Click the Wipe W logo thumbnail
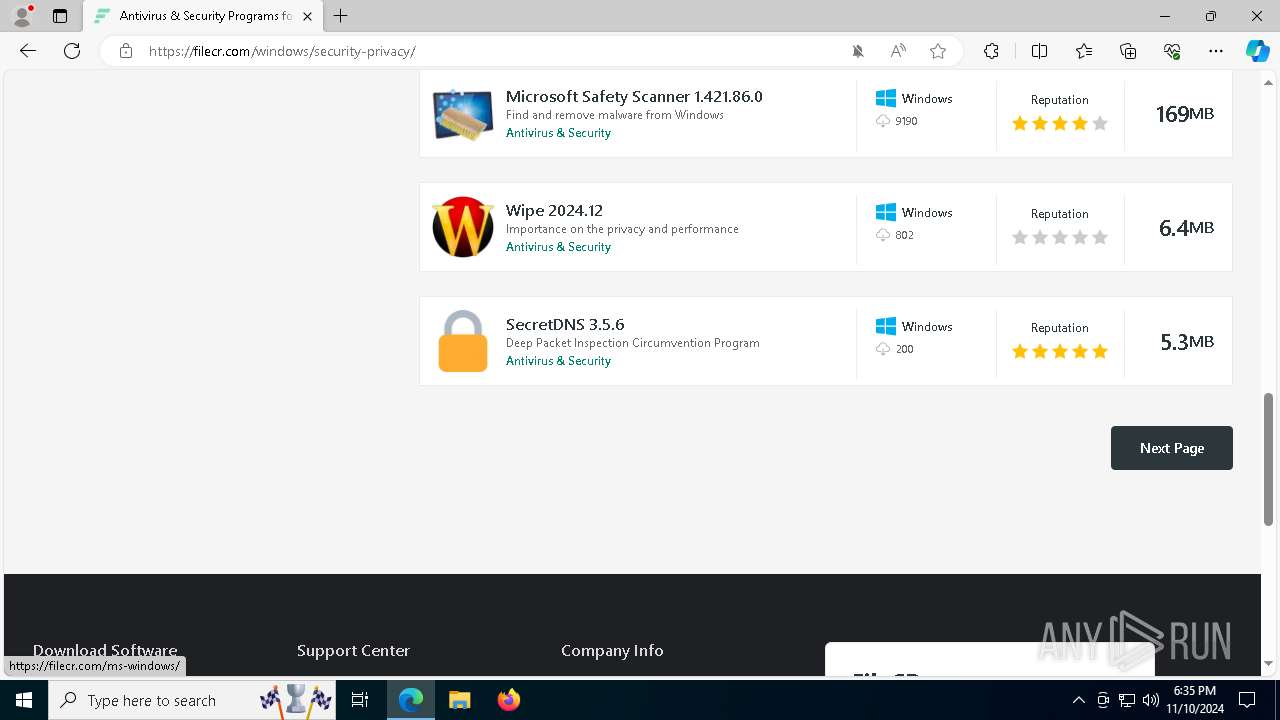 [463, 227]
